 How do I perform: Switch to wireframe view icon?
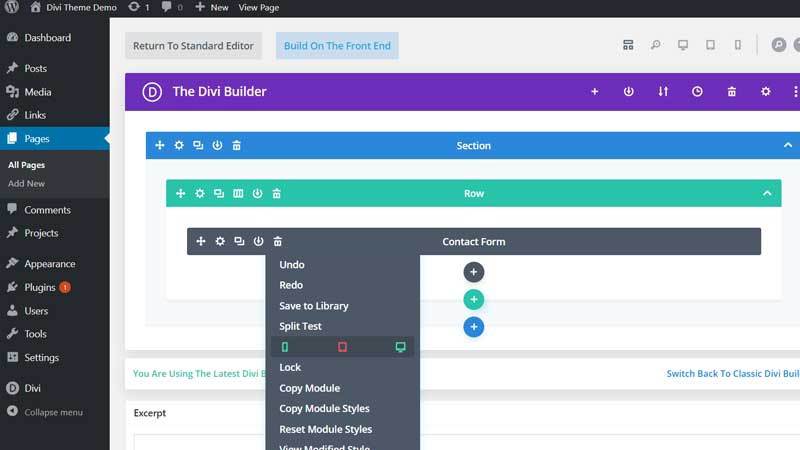click(x=628, y=45)
